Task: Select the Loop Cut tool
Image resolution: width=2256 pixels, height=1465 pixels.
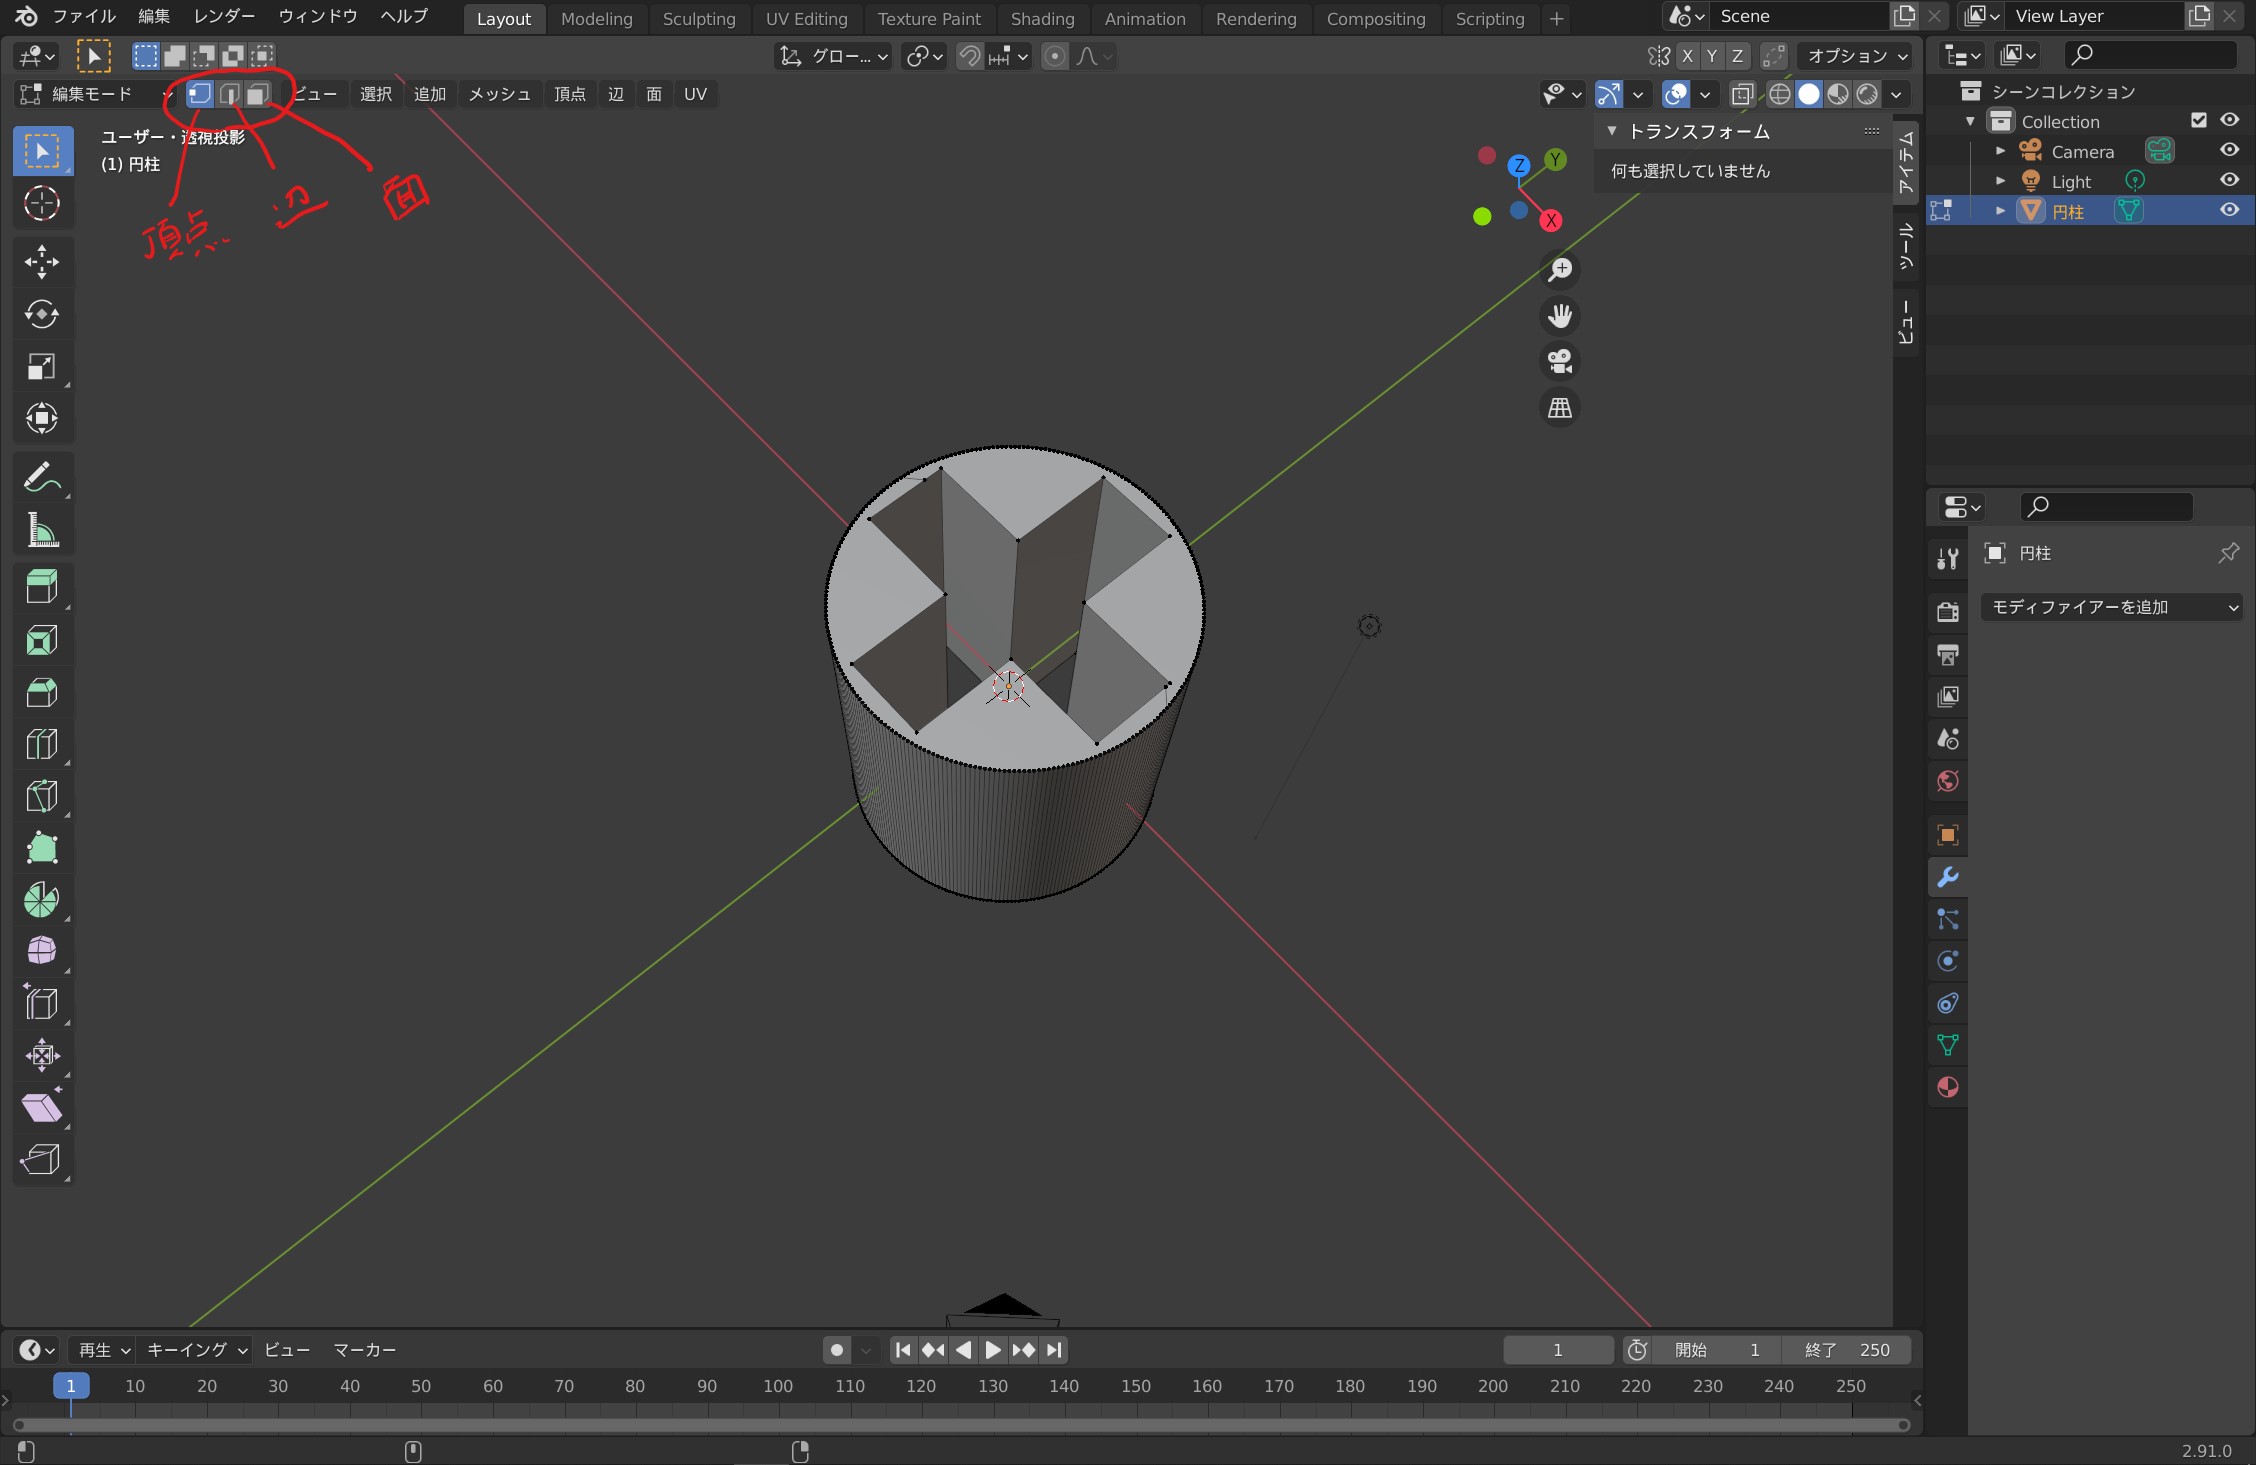Action: [x=41, y=744]
